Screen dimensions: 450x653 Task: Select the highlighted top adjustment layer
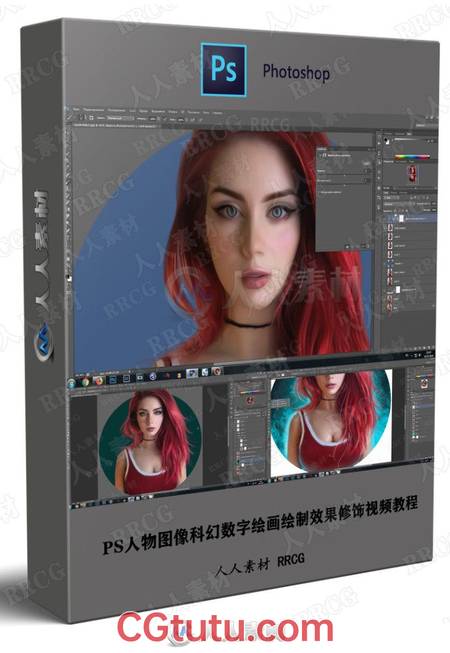pos(411,219)
